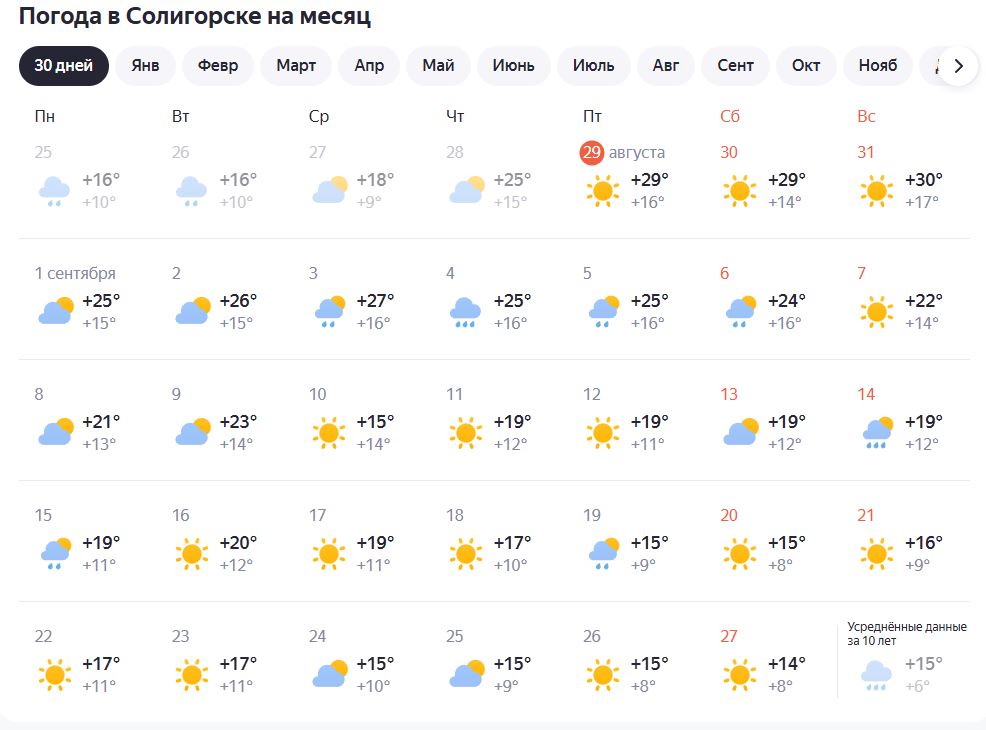Click the sunny icon for September 7

pyautogui.click(x=876, y=311)
